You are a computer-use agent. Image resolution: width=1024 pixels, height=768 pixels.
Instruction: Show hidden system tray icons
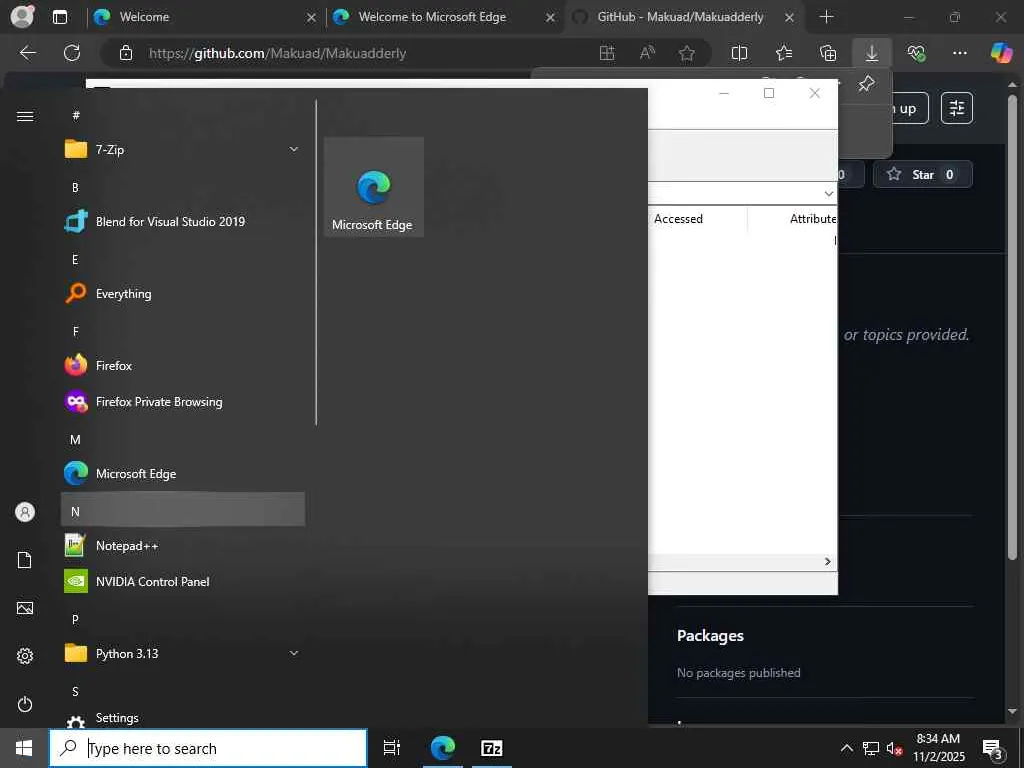click(846, 748)
